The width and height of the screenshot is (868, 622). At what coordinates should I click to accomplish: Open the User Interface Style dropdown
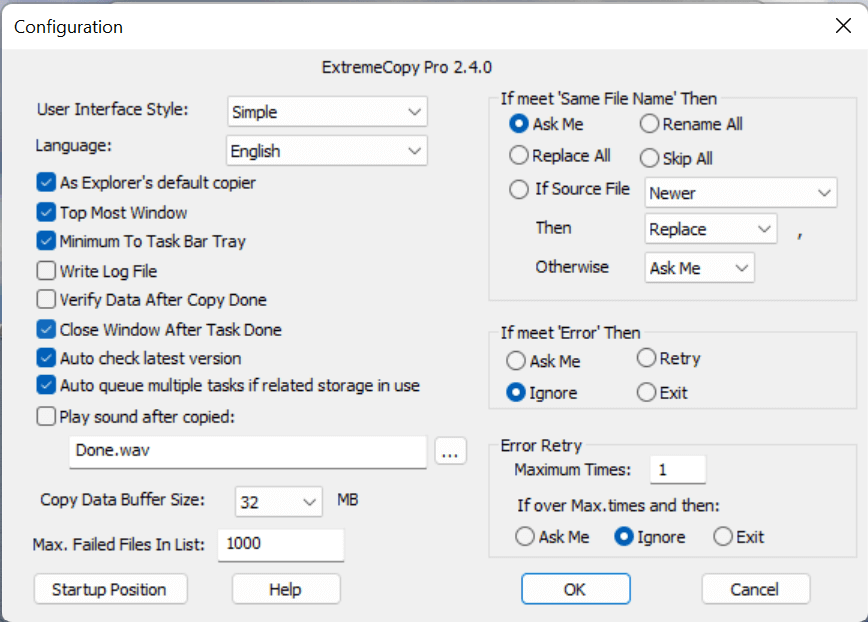(327, 111)
